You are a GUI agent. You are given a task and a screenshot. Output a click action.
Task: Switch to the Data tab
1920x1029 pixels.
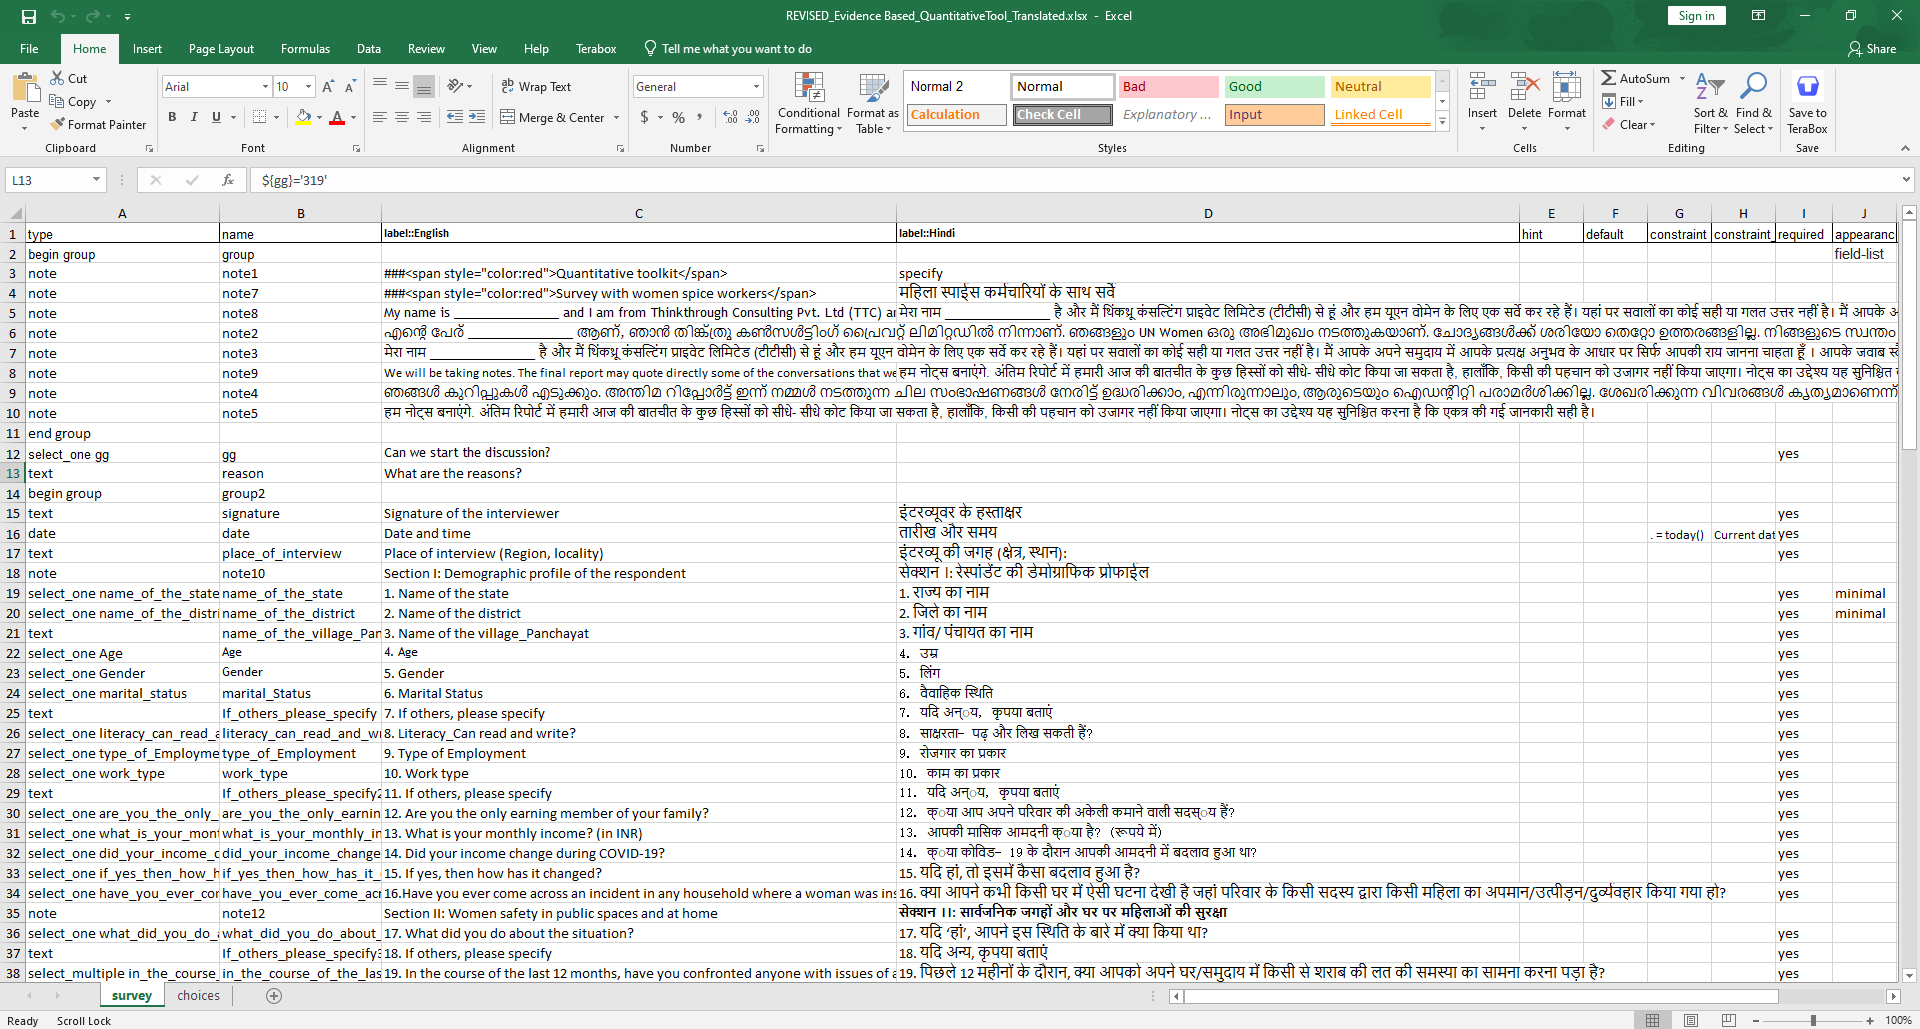[369, 49]
